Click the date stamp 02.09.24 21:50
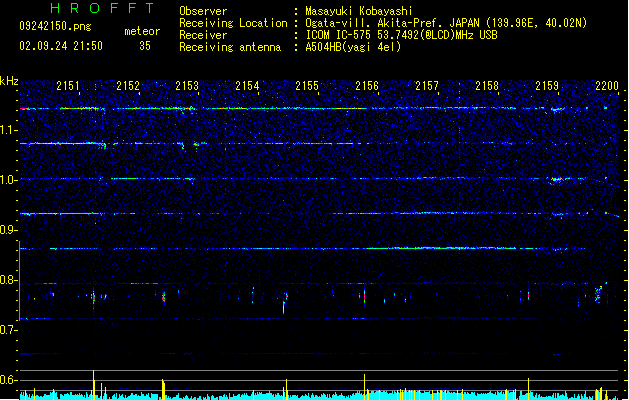 coord(61,46)
